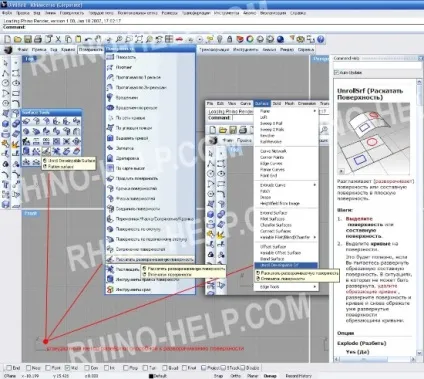Expand the Plane submenu arrow

[x=315, y=111]
